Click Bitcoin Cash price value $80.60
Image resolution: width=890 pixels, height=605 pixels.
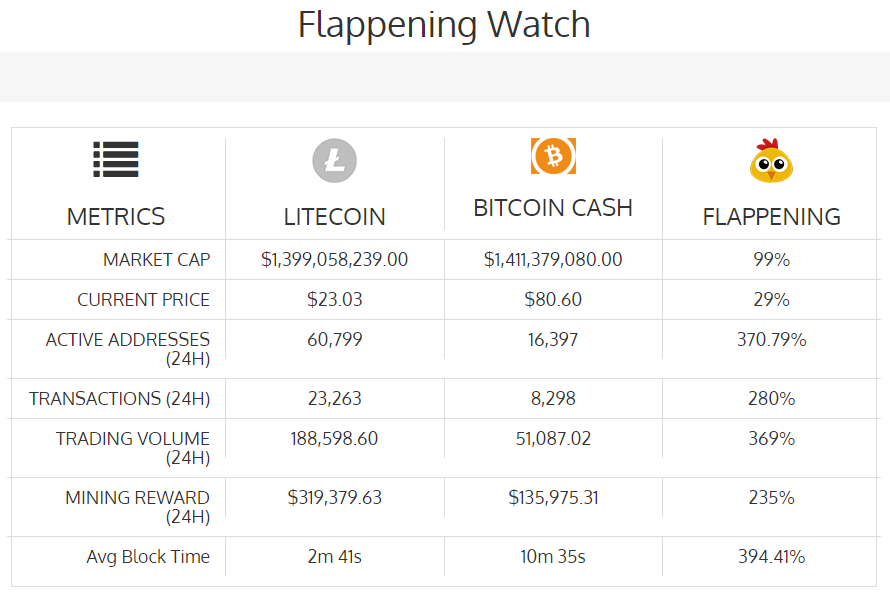click(x=553, y=300)
